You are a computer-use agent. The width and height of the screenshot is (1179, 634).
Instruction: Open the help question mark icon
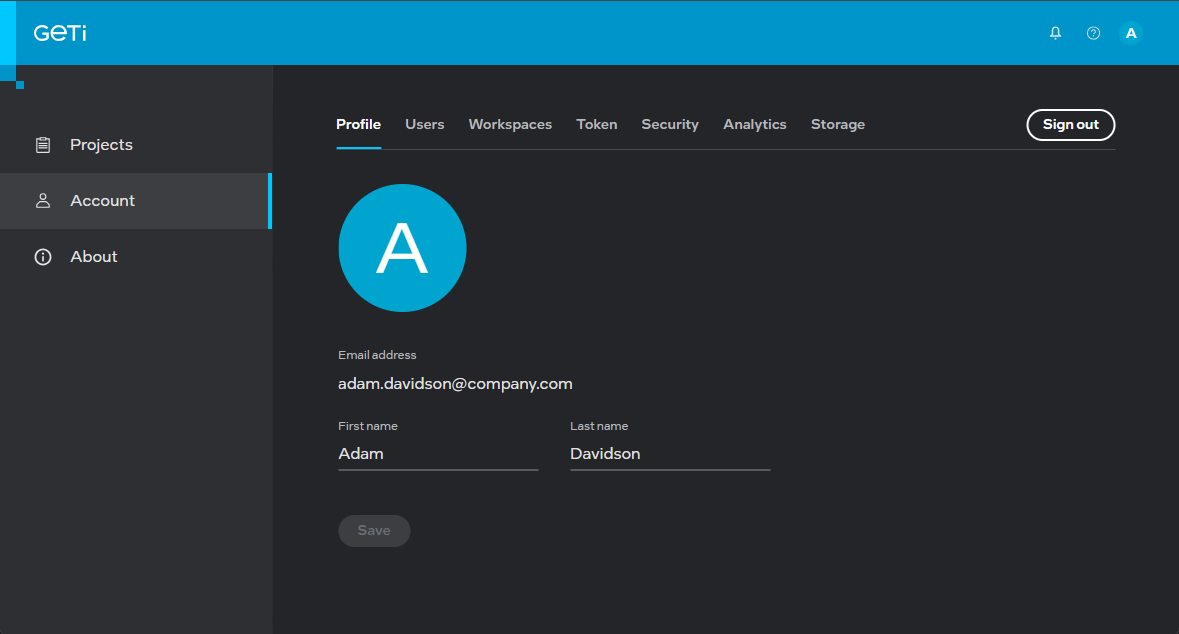pos(1093,33)
